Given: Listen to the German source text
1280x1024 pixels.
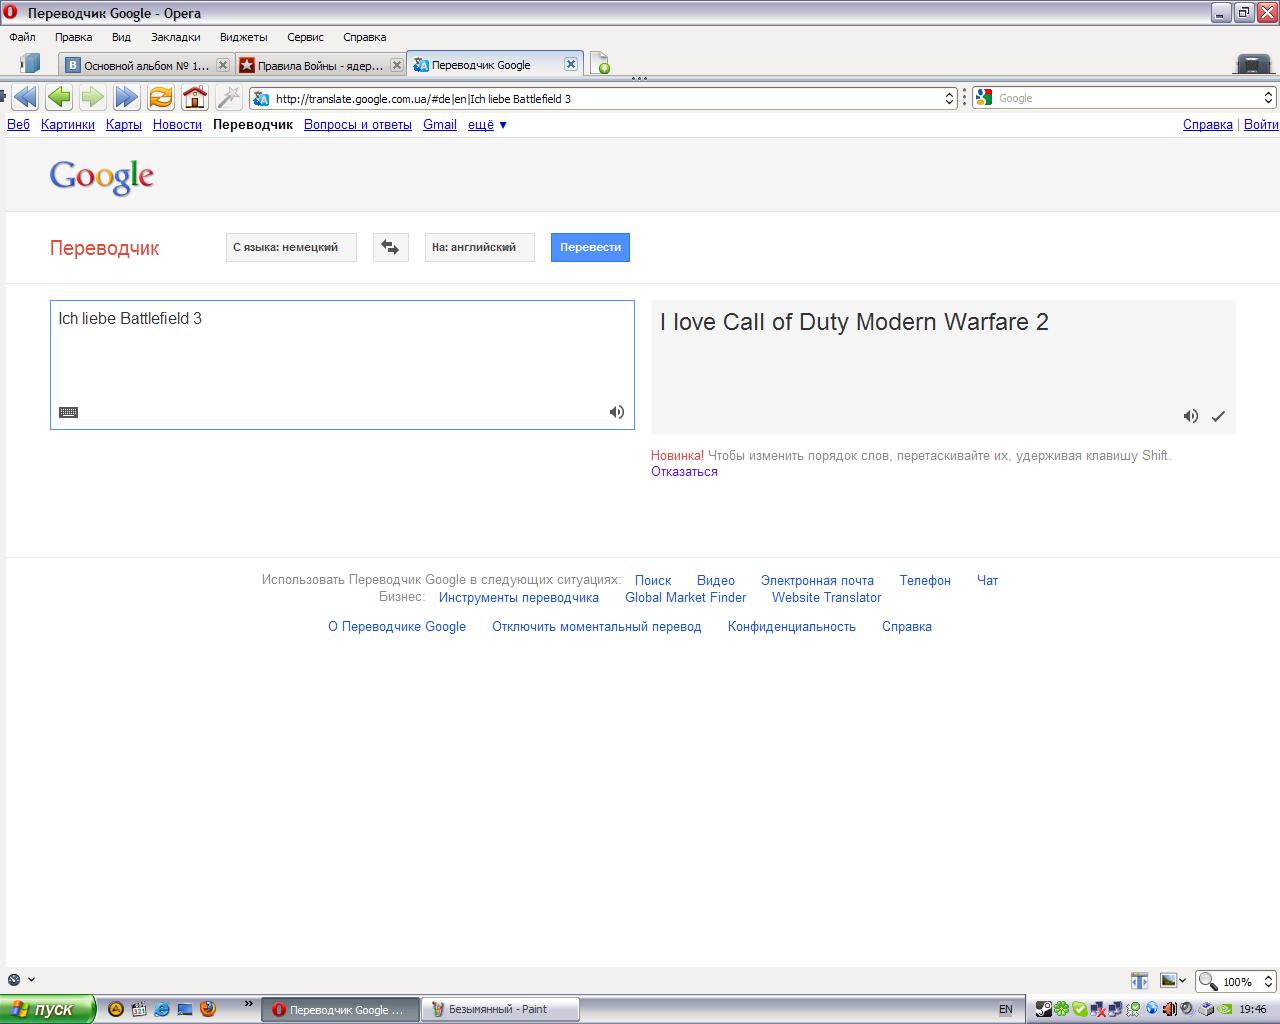Looking at the screenshot, I should [x=617, y=412].
